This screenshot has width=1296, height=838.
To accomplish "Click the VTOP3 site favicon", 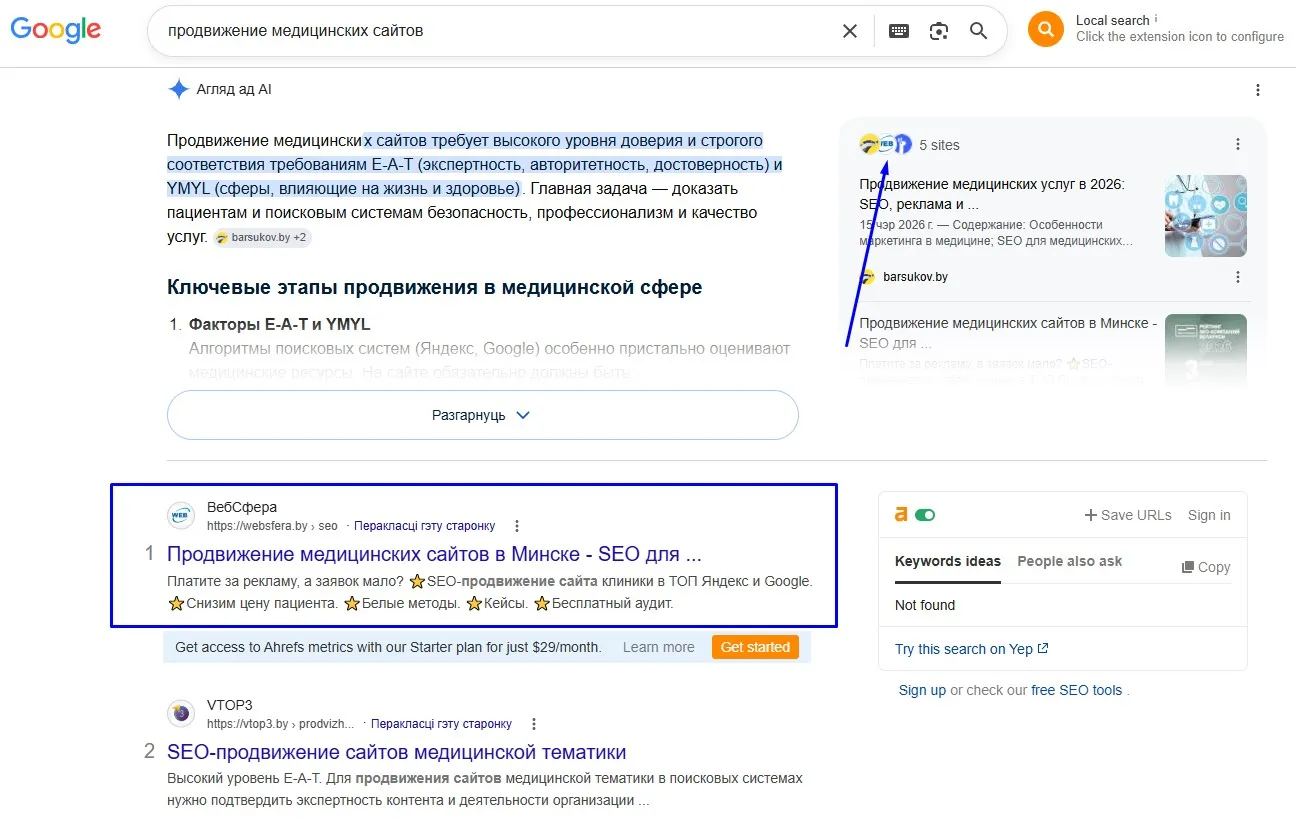I will [181, 714].
